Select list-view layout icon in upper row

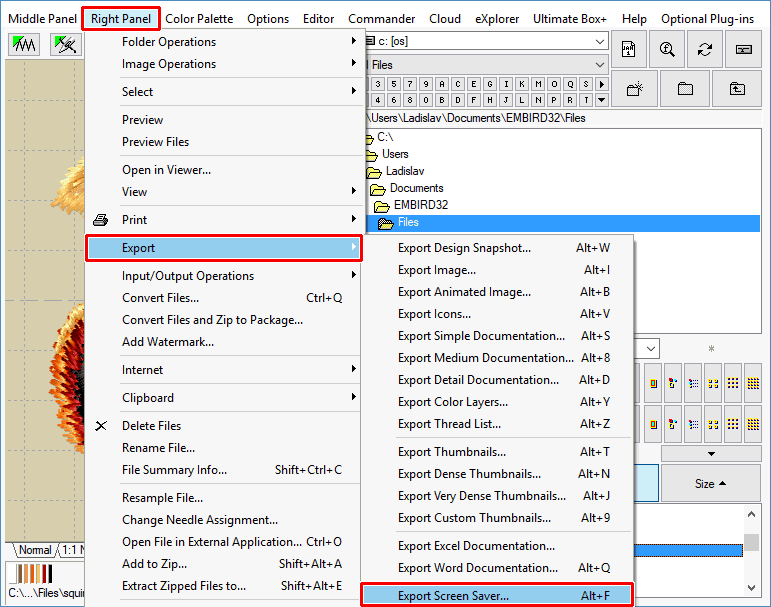coord(693,383)
